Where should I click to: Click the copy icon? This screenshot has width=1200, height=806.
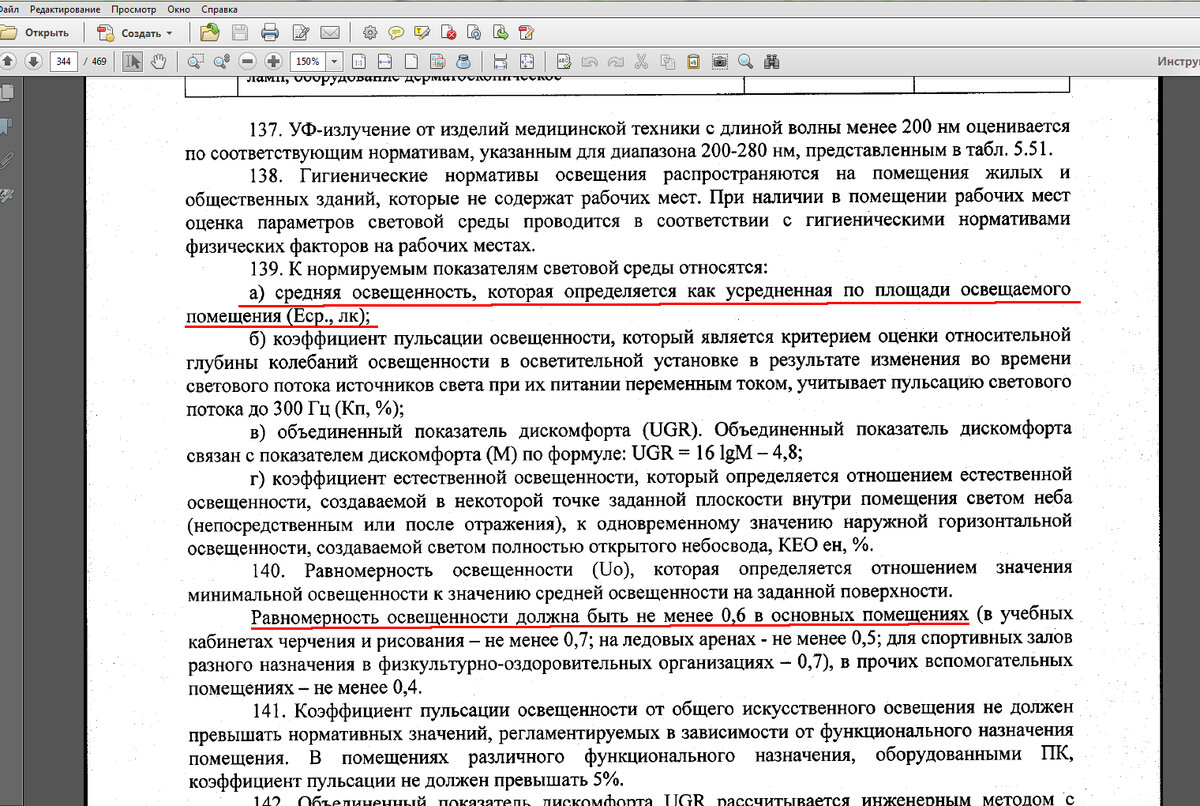pos(667,61)
